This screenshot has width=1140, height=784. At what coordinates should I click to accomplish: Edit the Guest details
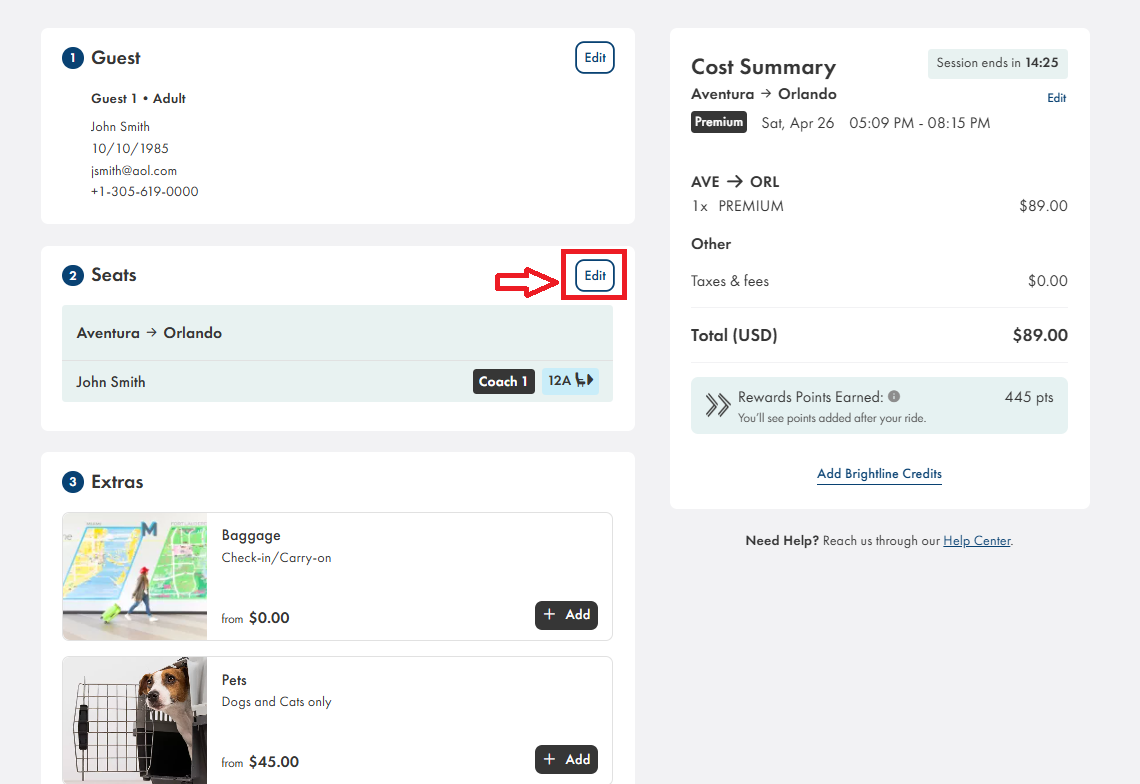click(x=595, y=58)
